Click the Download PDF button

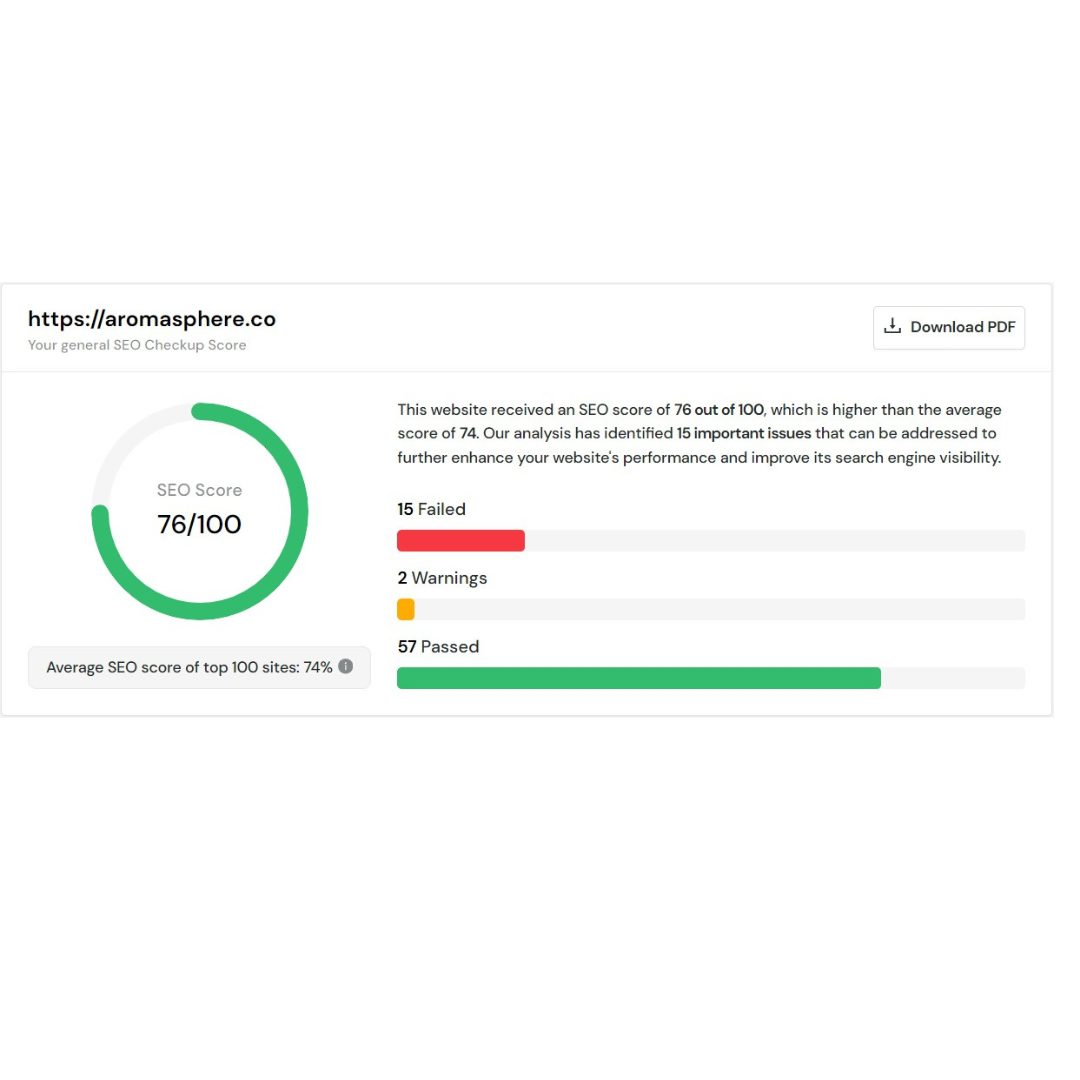coord(949,328)
